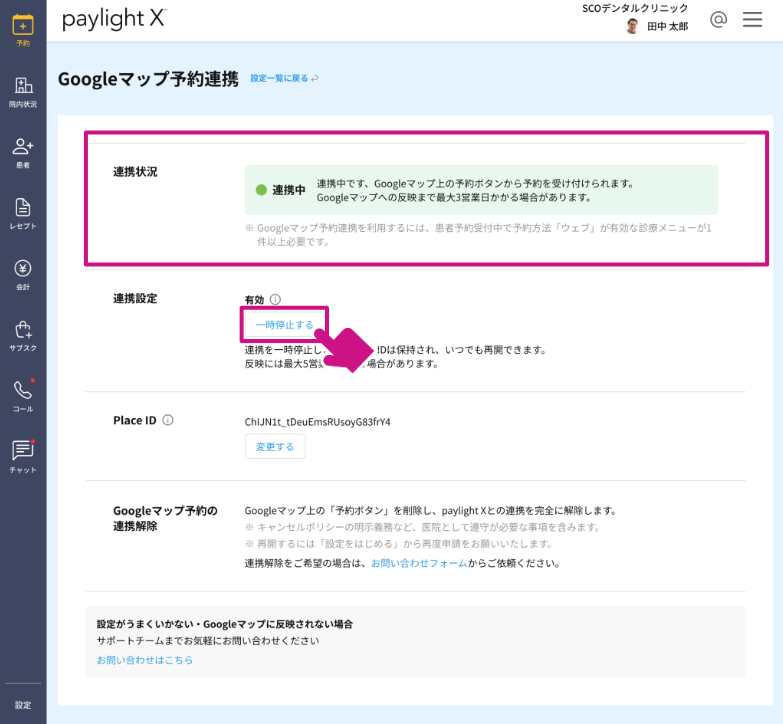Click the Googleマップ予約の連携解除 label
The image size is (783, 724).
tap(165, 518)
